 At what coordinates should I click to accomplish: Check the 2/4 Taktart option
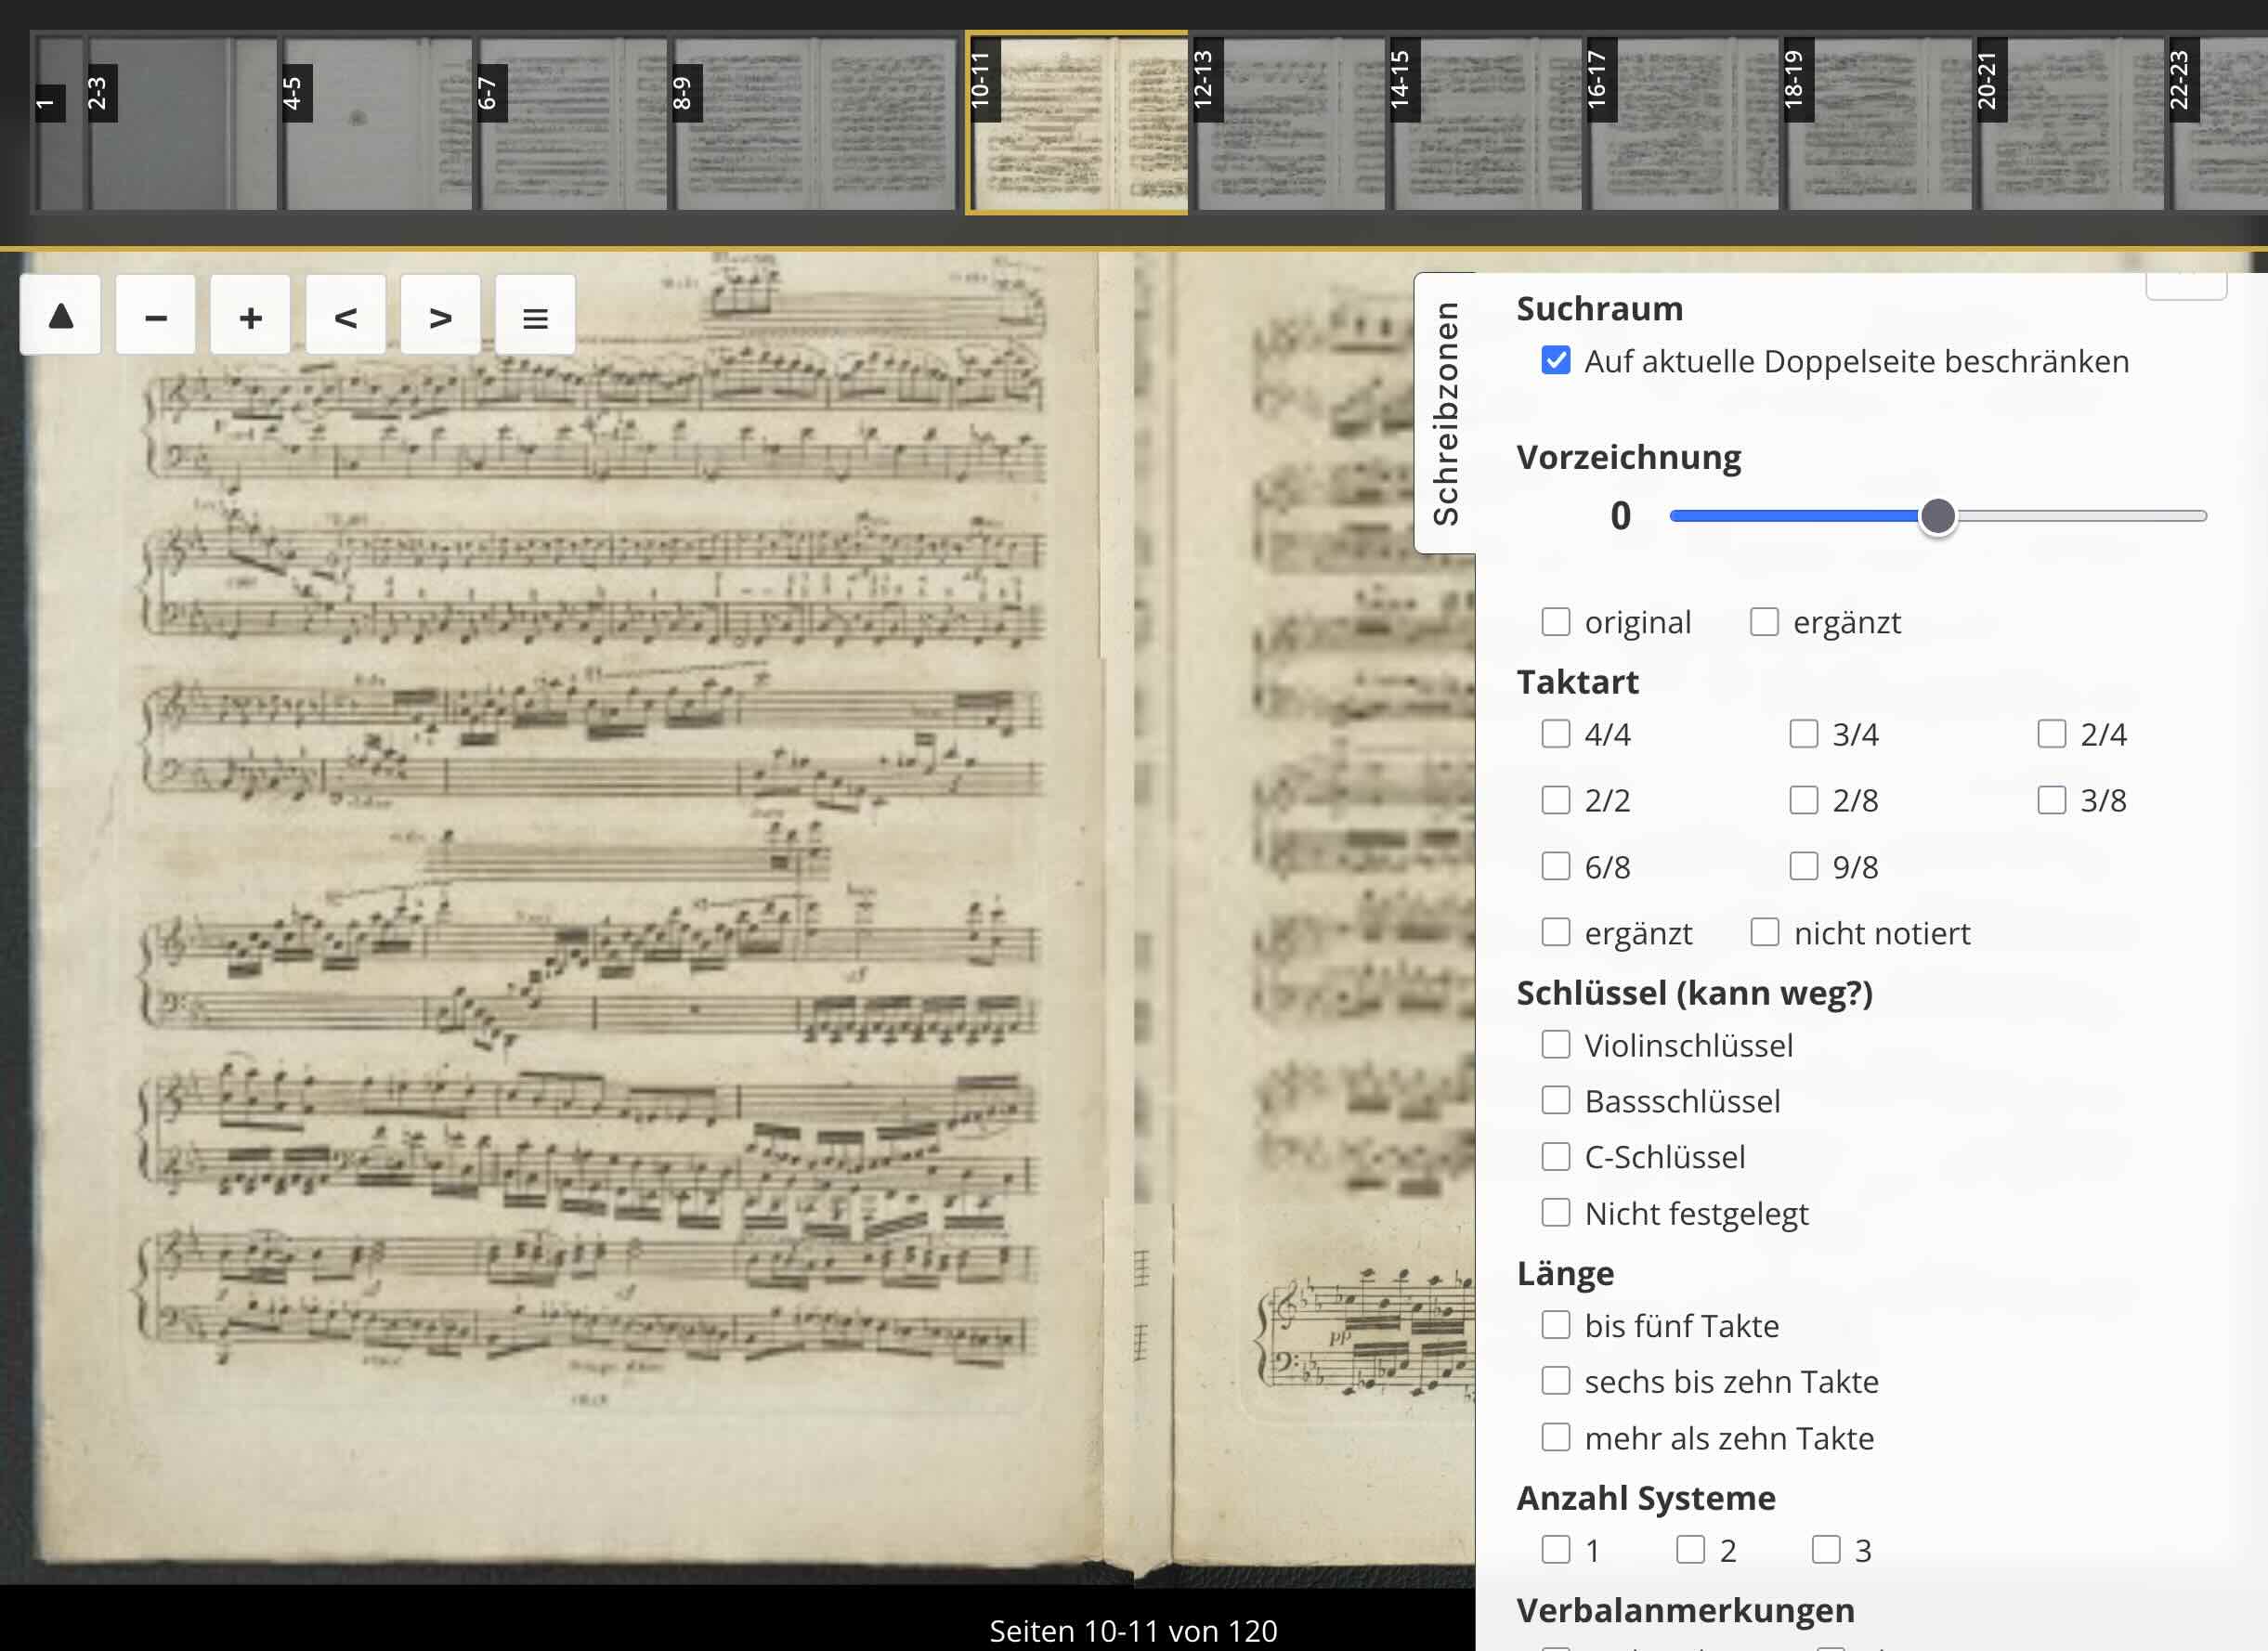[x=2051, y=733]
